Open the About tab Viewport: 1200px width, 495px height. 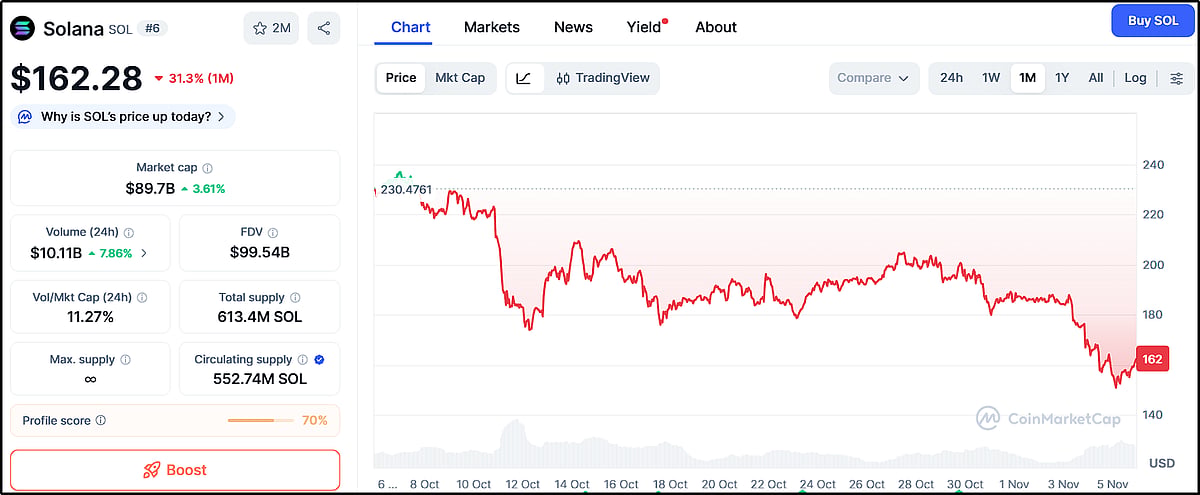point(716,27)
